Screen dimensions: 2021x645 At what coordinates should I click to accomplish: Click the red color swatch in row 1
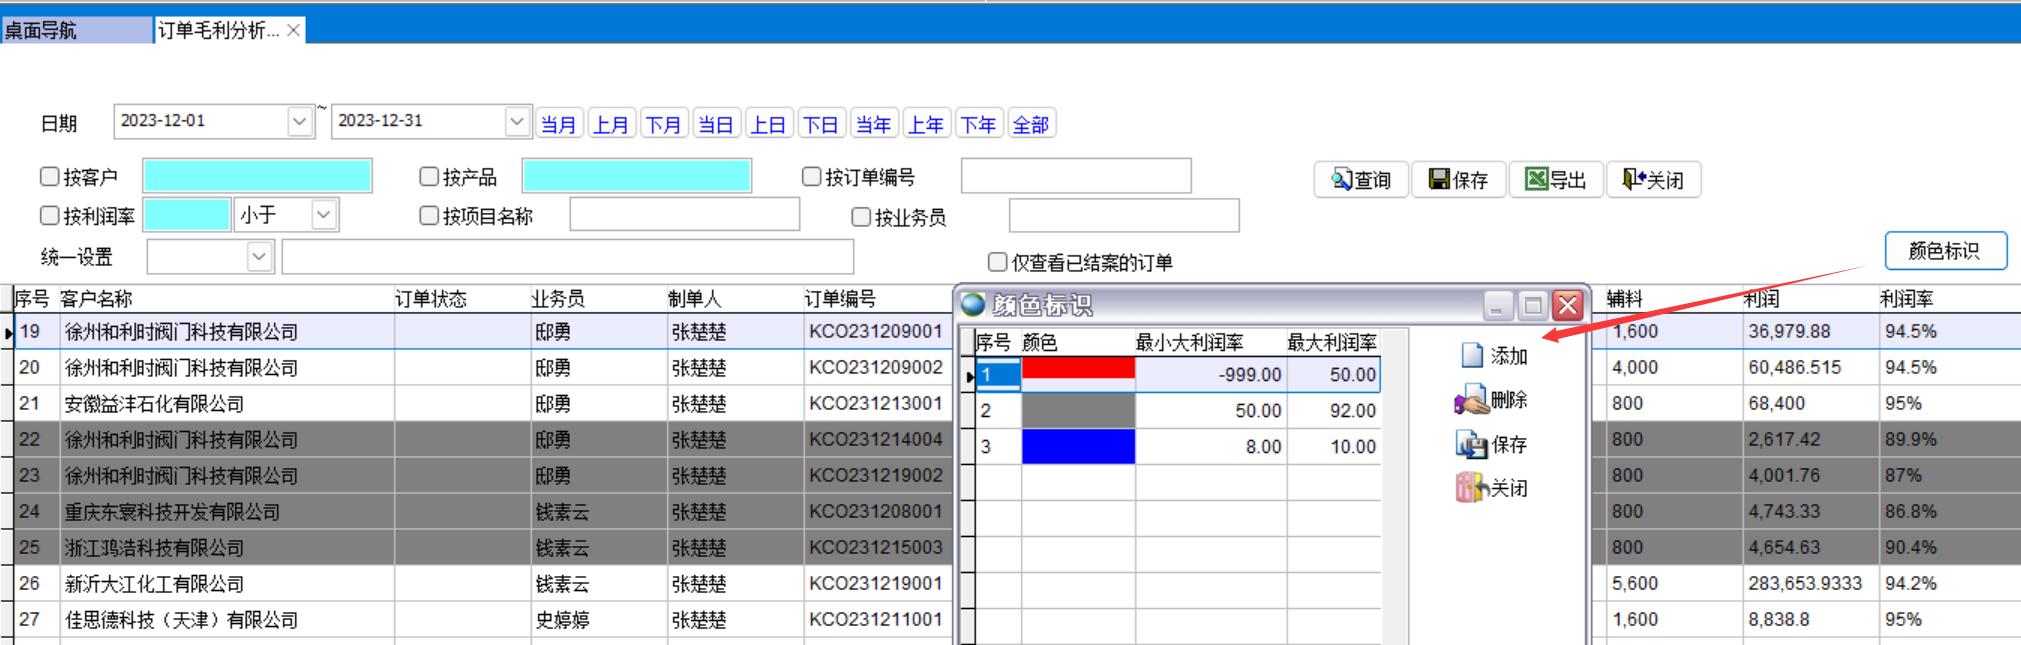coord(1078,374)
